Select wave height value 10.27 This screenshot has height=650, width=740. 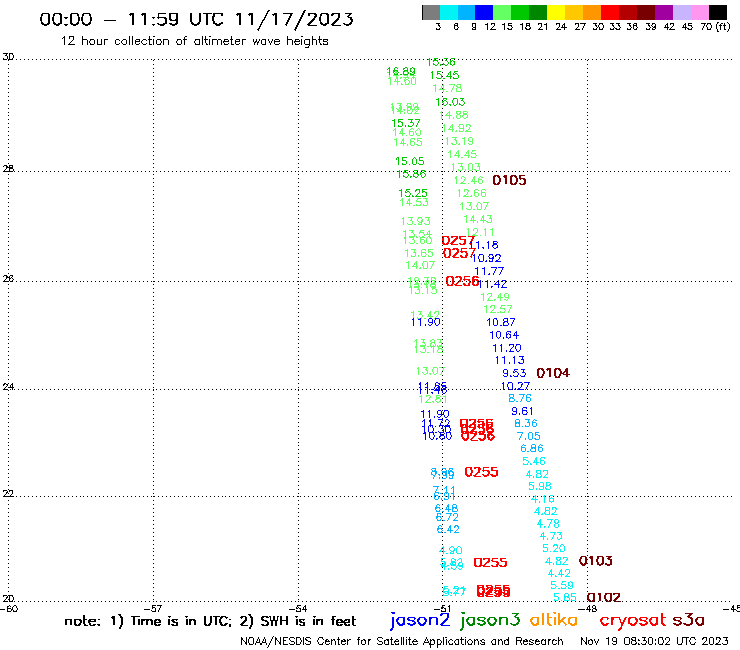pos(515,386)
